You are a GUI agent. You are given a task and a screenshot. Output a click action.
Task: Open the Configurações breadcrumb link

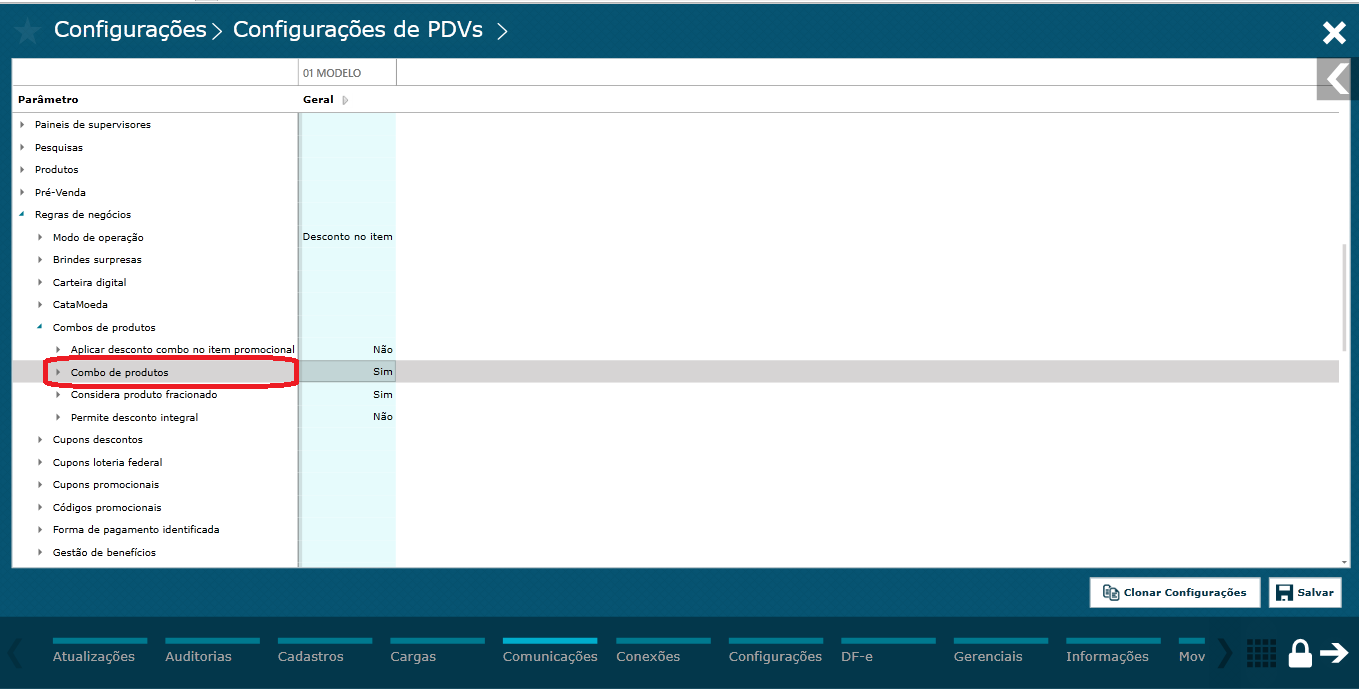coord(130,30)
